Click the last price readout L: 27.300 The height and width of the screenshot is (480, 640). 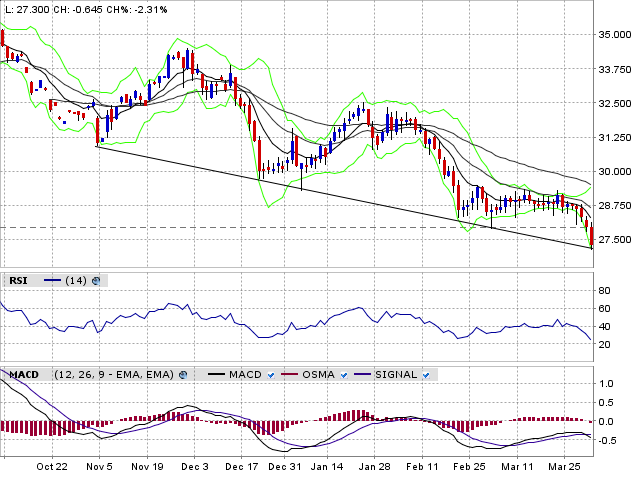pyautogui.click(x=30, y=9)
